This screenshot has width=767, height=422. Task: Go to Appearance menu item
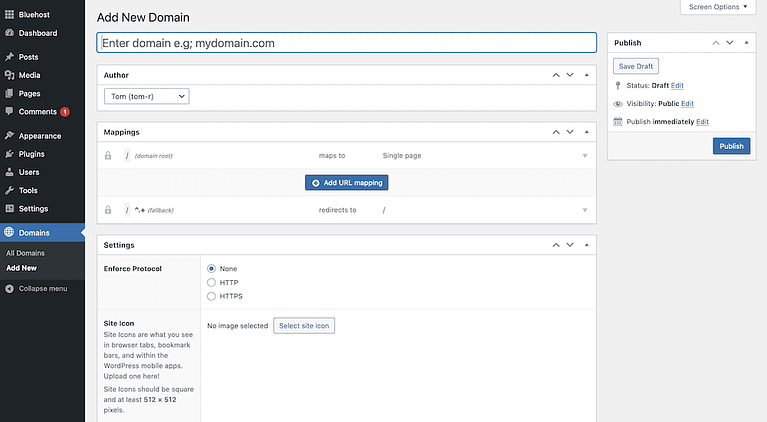point(40,135)
